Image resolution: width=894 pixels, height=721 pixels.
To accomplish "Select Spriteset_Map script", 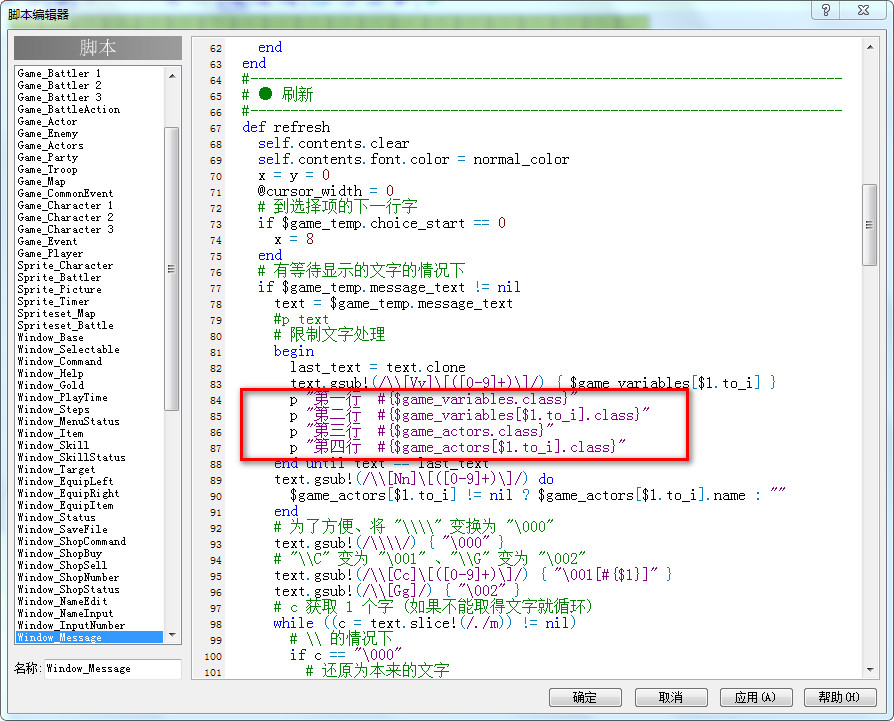I will [56, 313].
